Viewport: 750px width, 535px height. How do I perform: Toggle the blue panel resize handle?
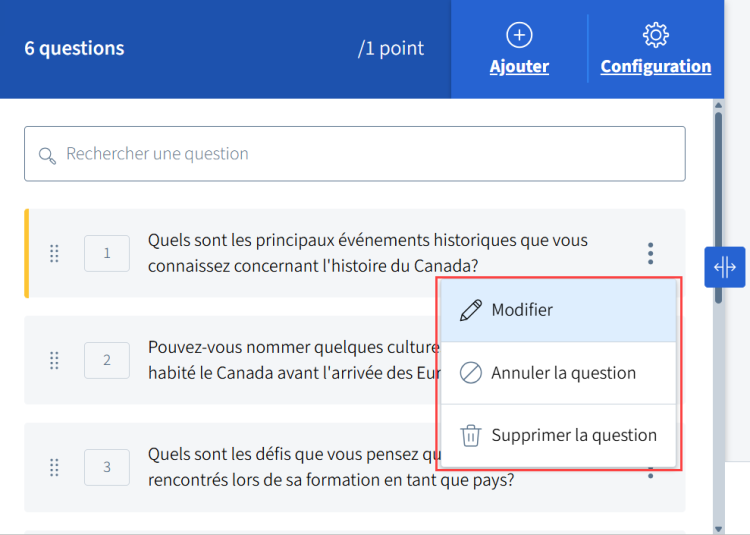click(x=725, y=267)
